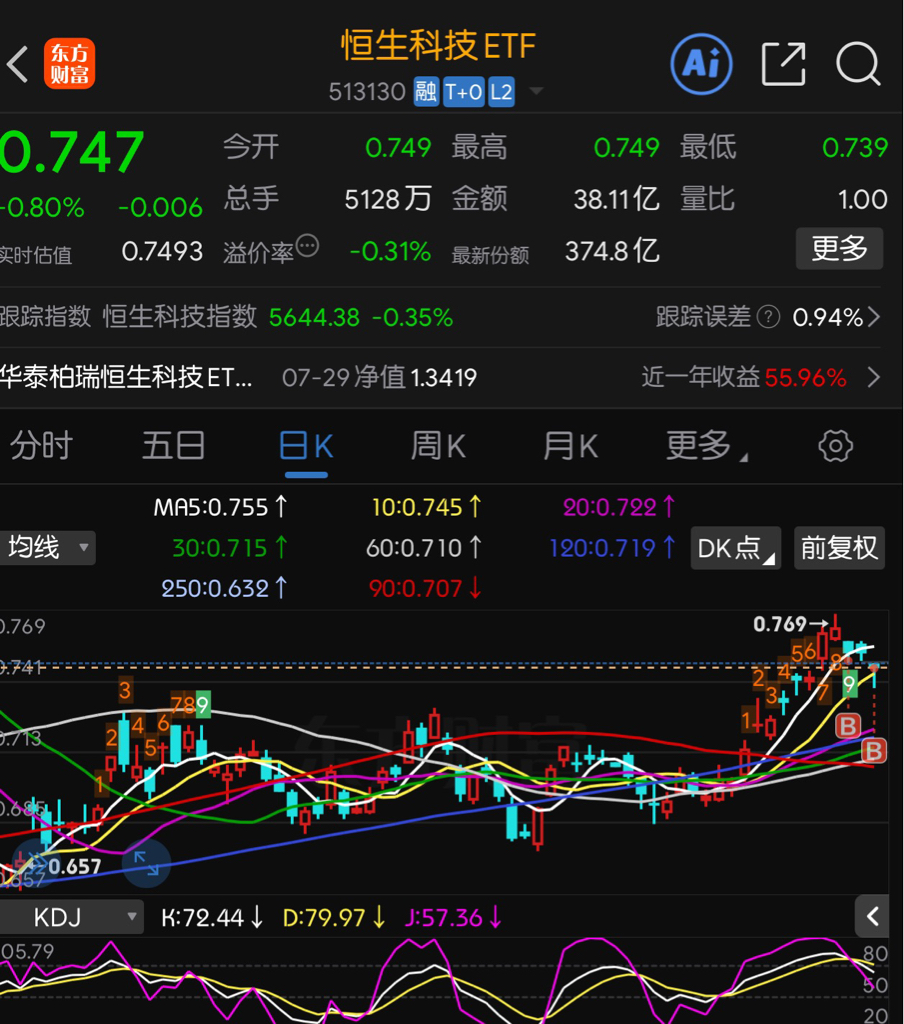Collapse the indicator panel arrow button

[872, 916]
